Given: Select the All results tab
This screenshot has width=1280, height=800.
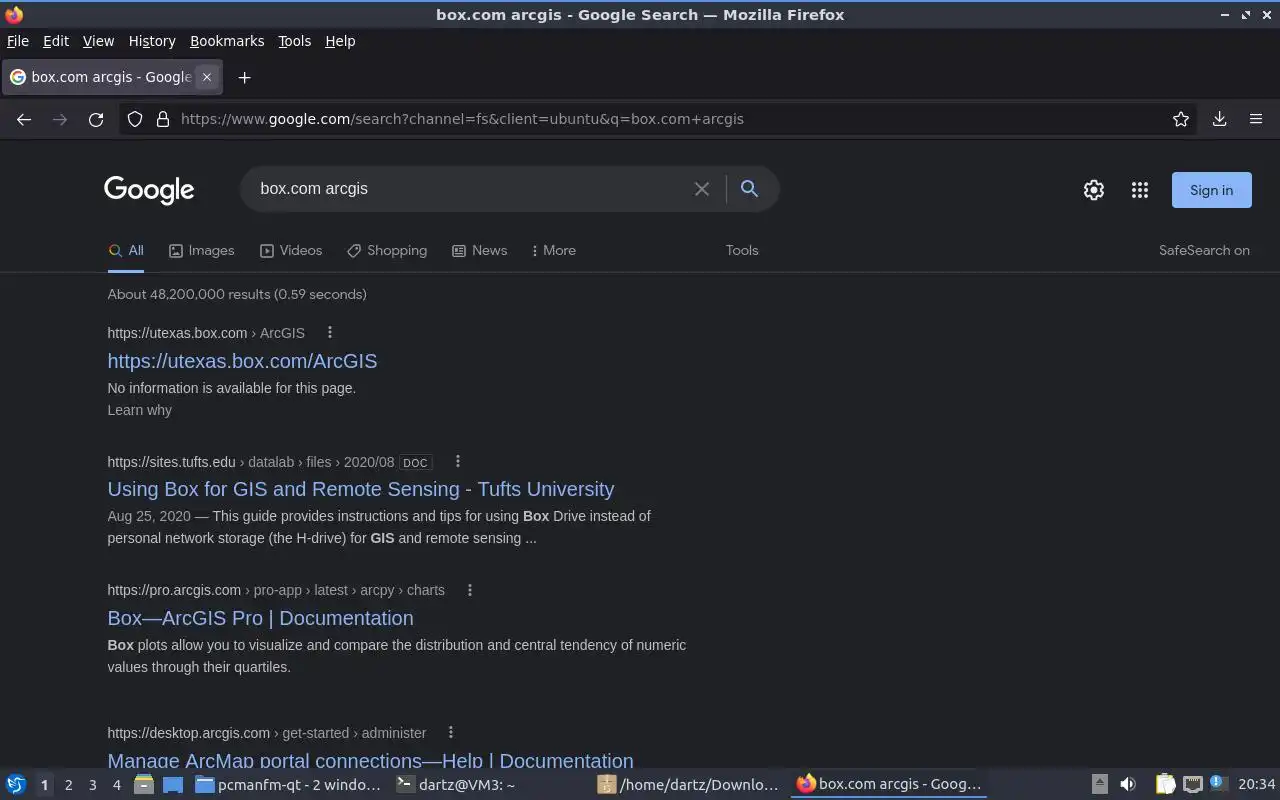Looking at the screenshot, I should (x=126, y=251).
